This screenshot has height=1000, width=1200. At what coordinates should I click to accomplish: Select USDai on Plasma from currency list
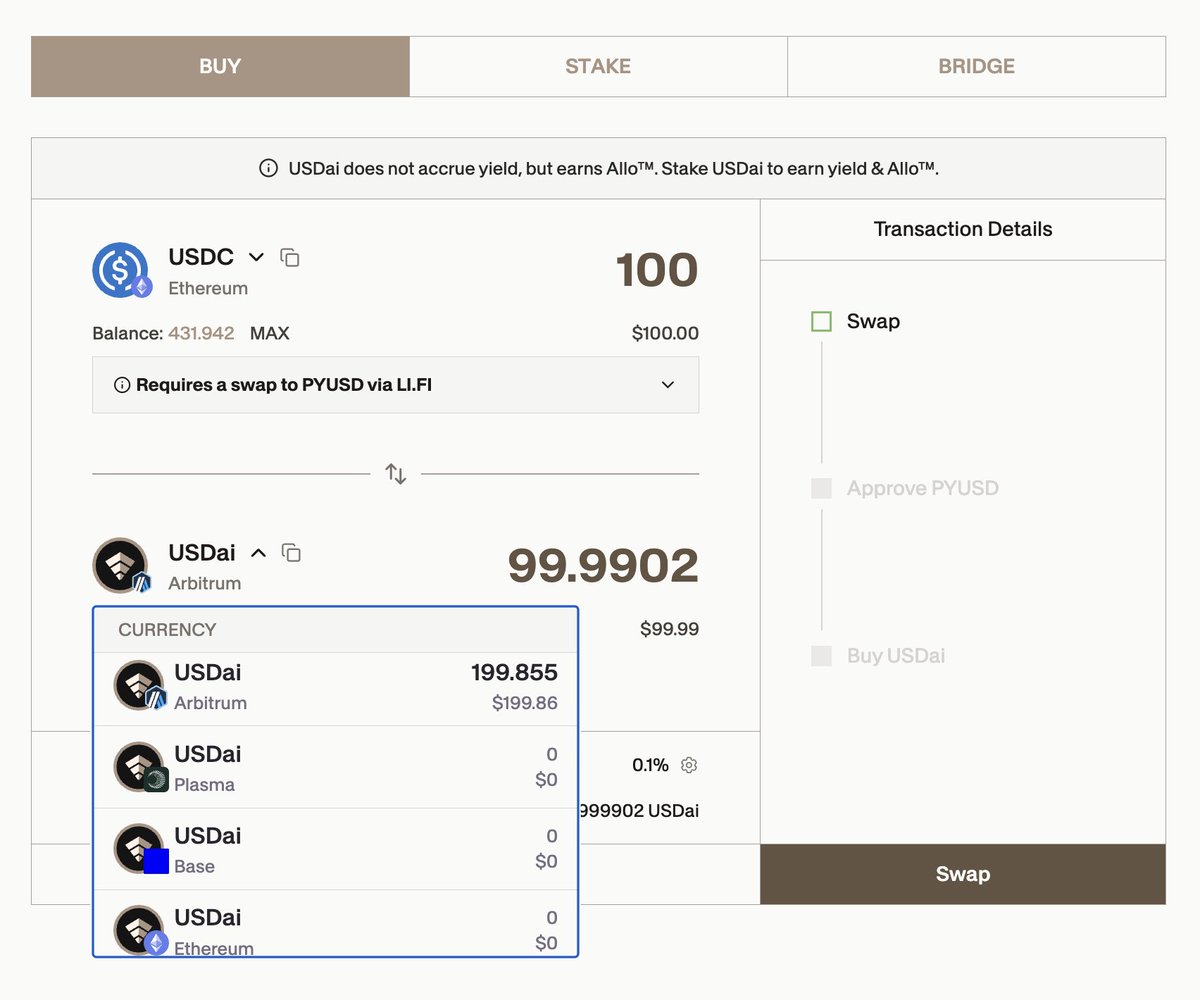(336, 767)
